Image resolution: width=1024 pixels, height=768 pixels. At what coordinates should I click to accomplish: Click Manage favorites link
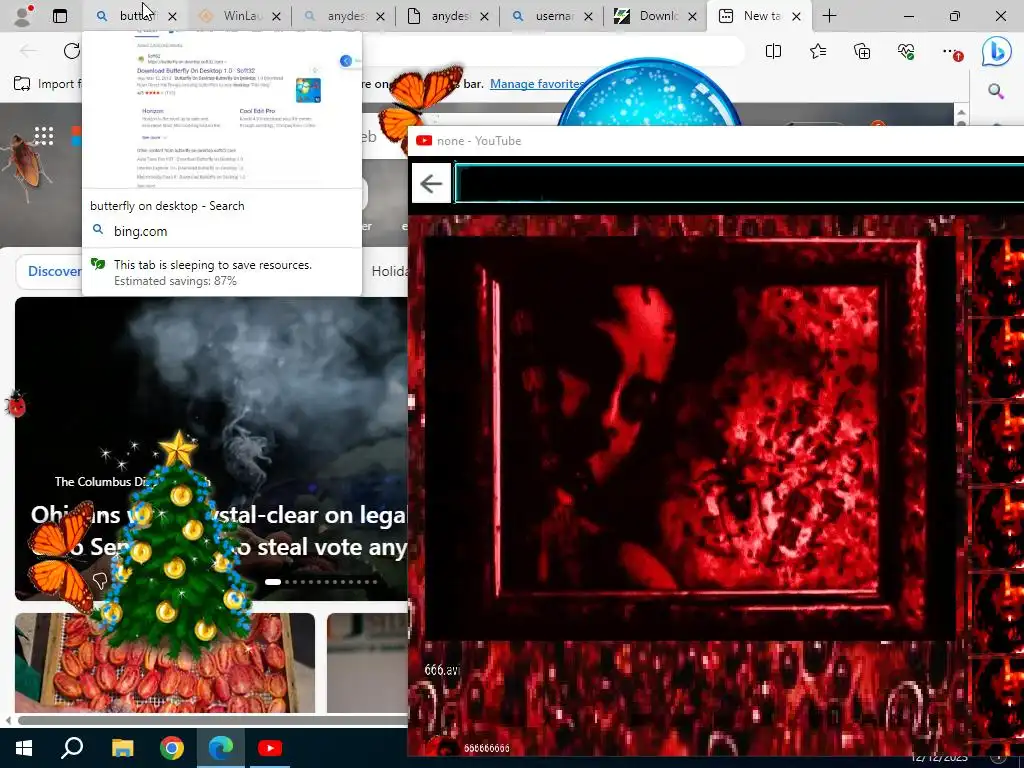(537, 84)
